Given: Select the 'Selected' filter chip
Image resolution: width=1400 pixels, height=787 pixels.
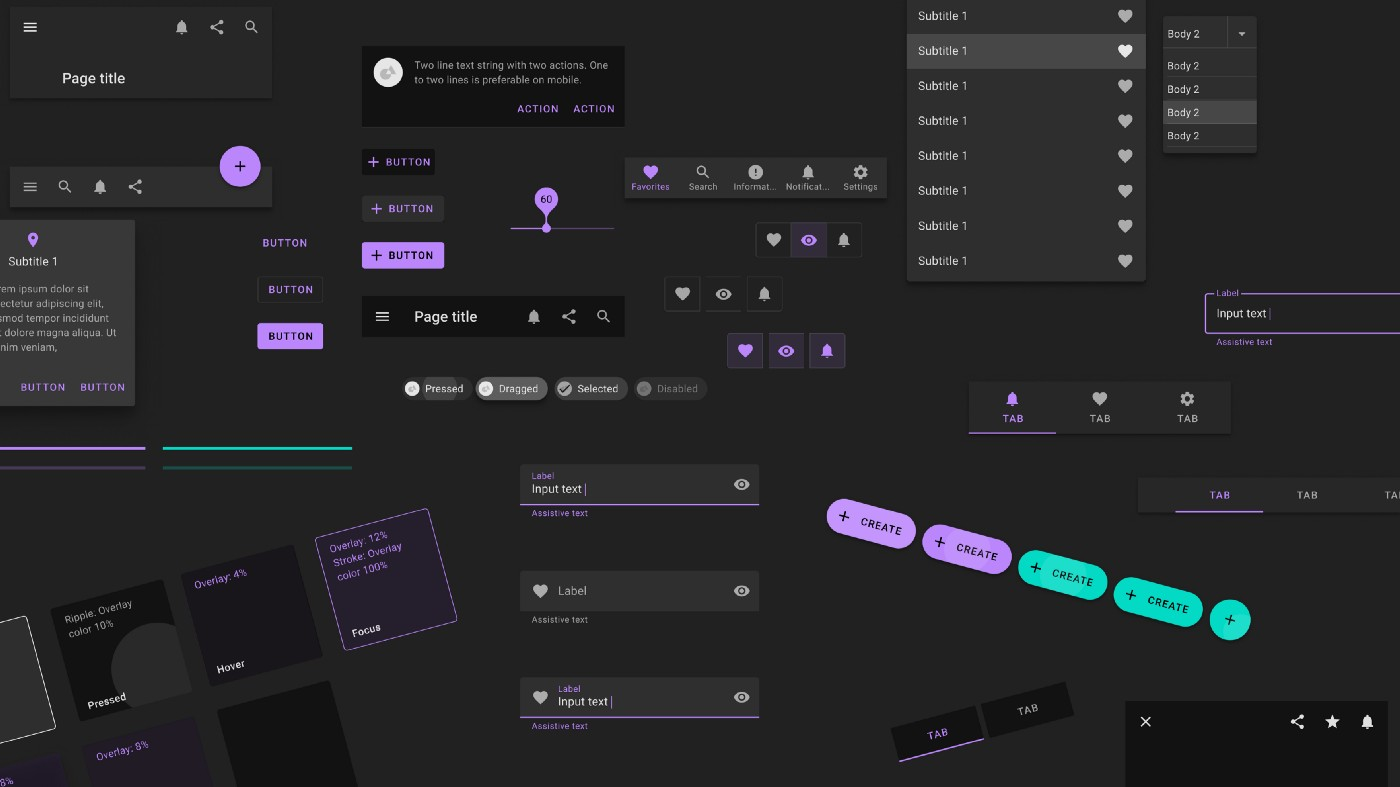Looking at the screenshot, I should point(590,388).
